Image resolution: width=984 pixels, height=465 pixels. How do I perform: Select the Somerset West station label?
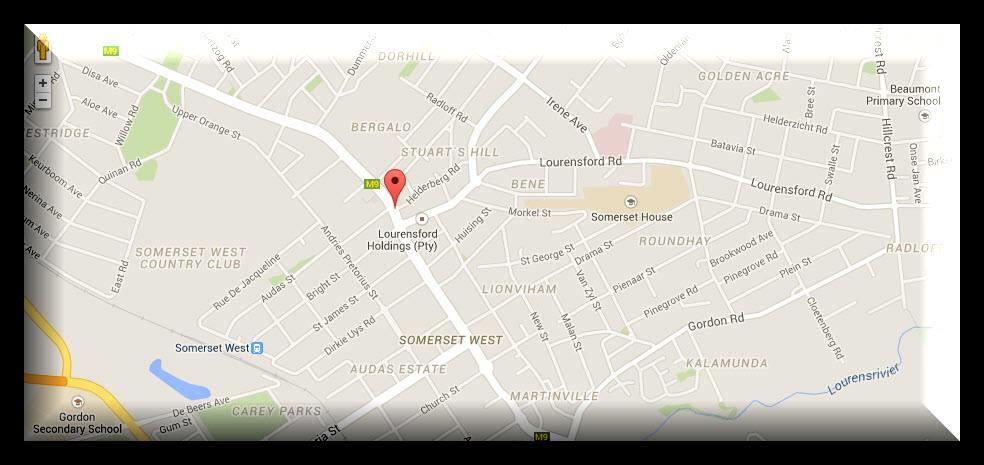coord(212,348)
